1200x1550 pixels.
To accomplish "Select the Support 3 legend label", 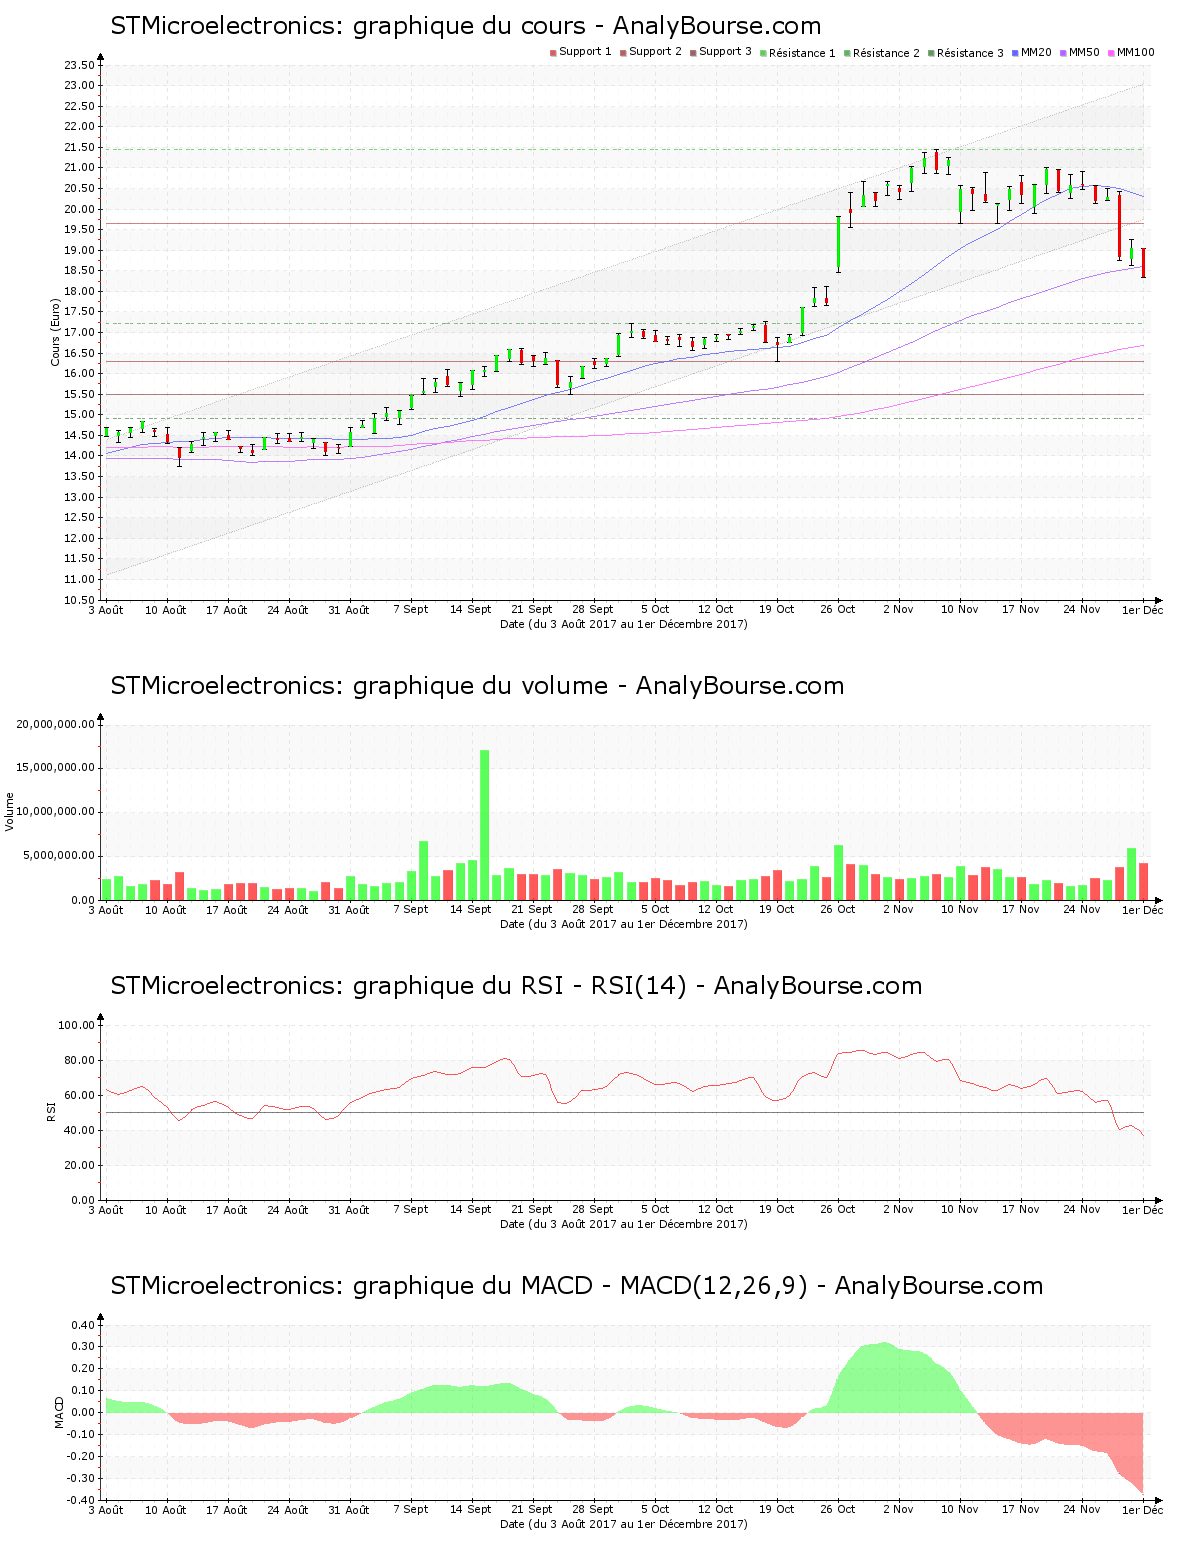I will 725,52.
